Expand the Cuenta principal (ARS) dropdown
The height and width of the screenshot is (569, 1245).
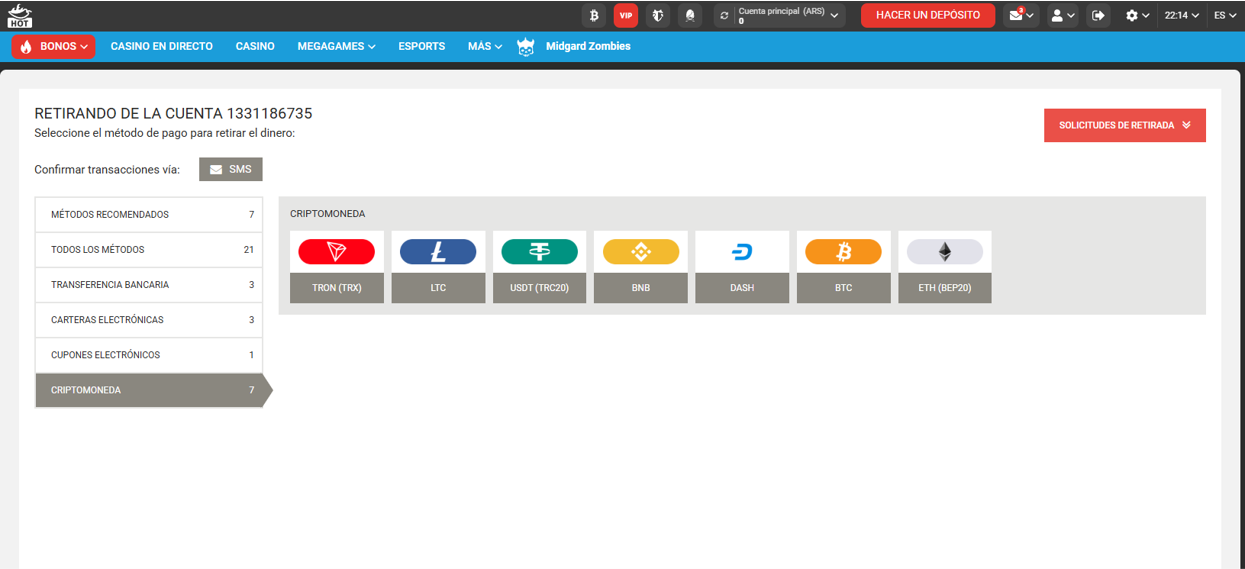point(789,15)
